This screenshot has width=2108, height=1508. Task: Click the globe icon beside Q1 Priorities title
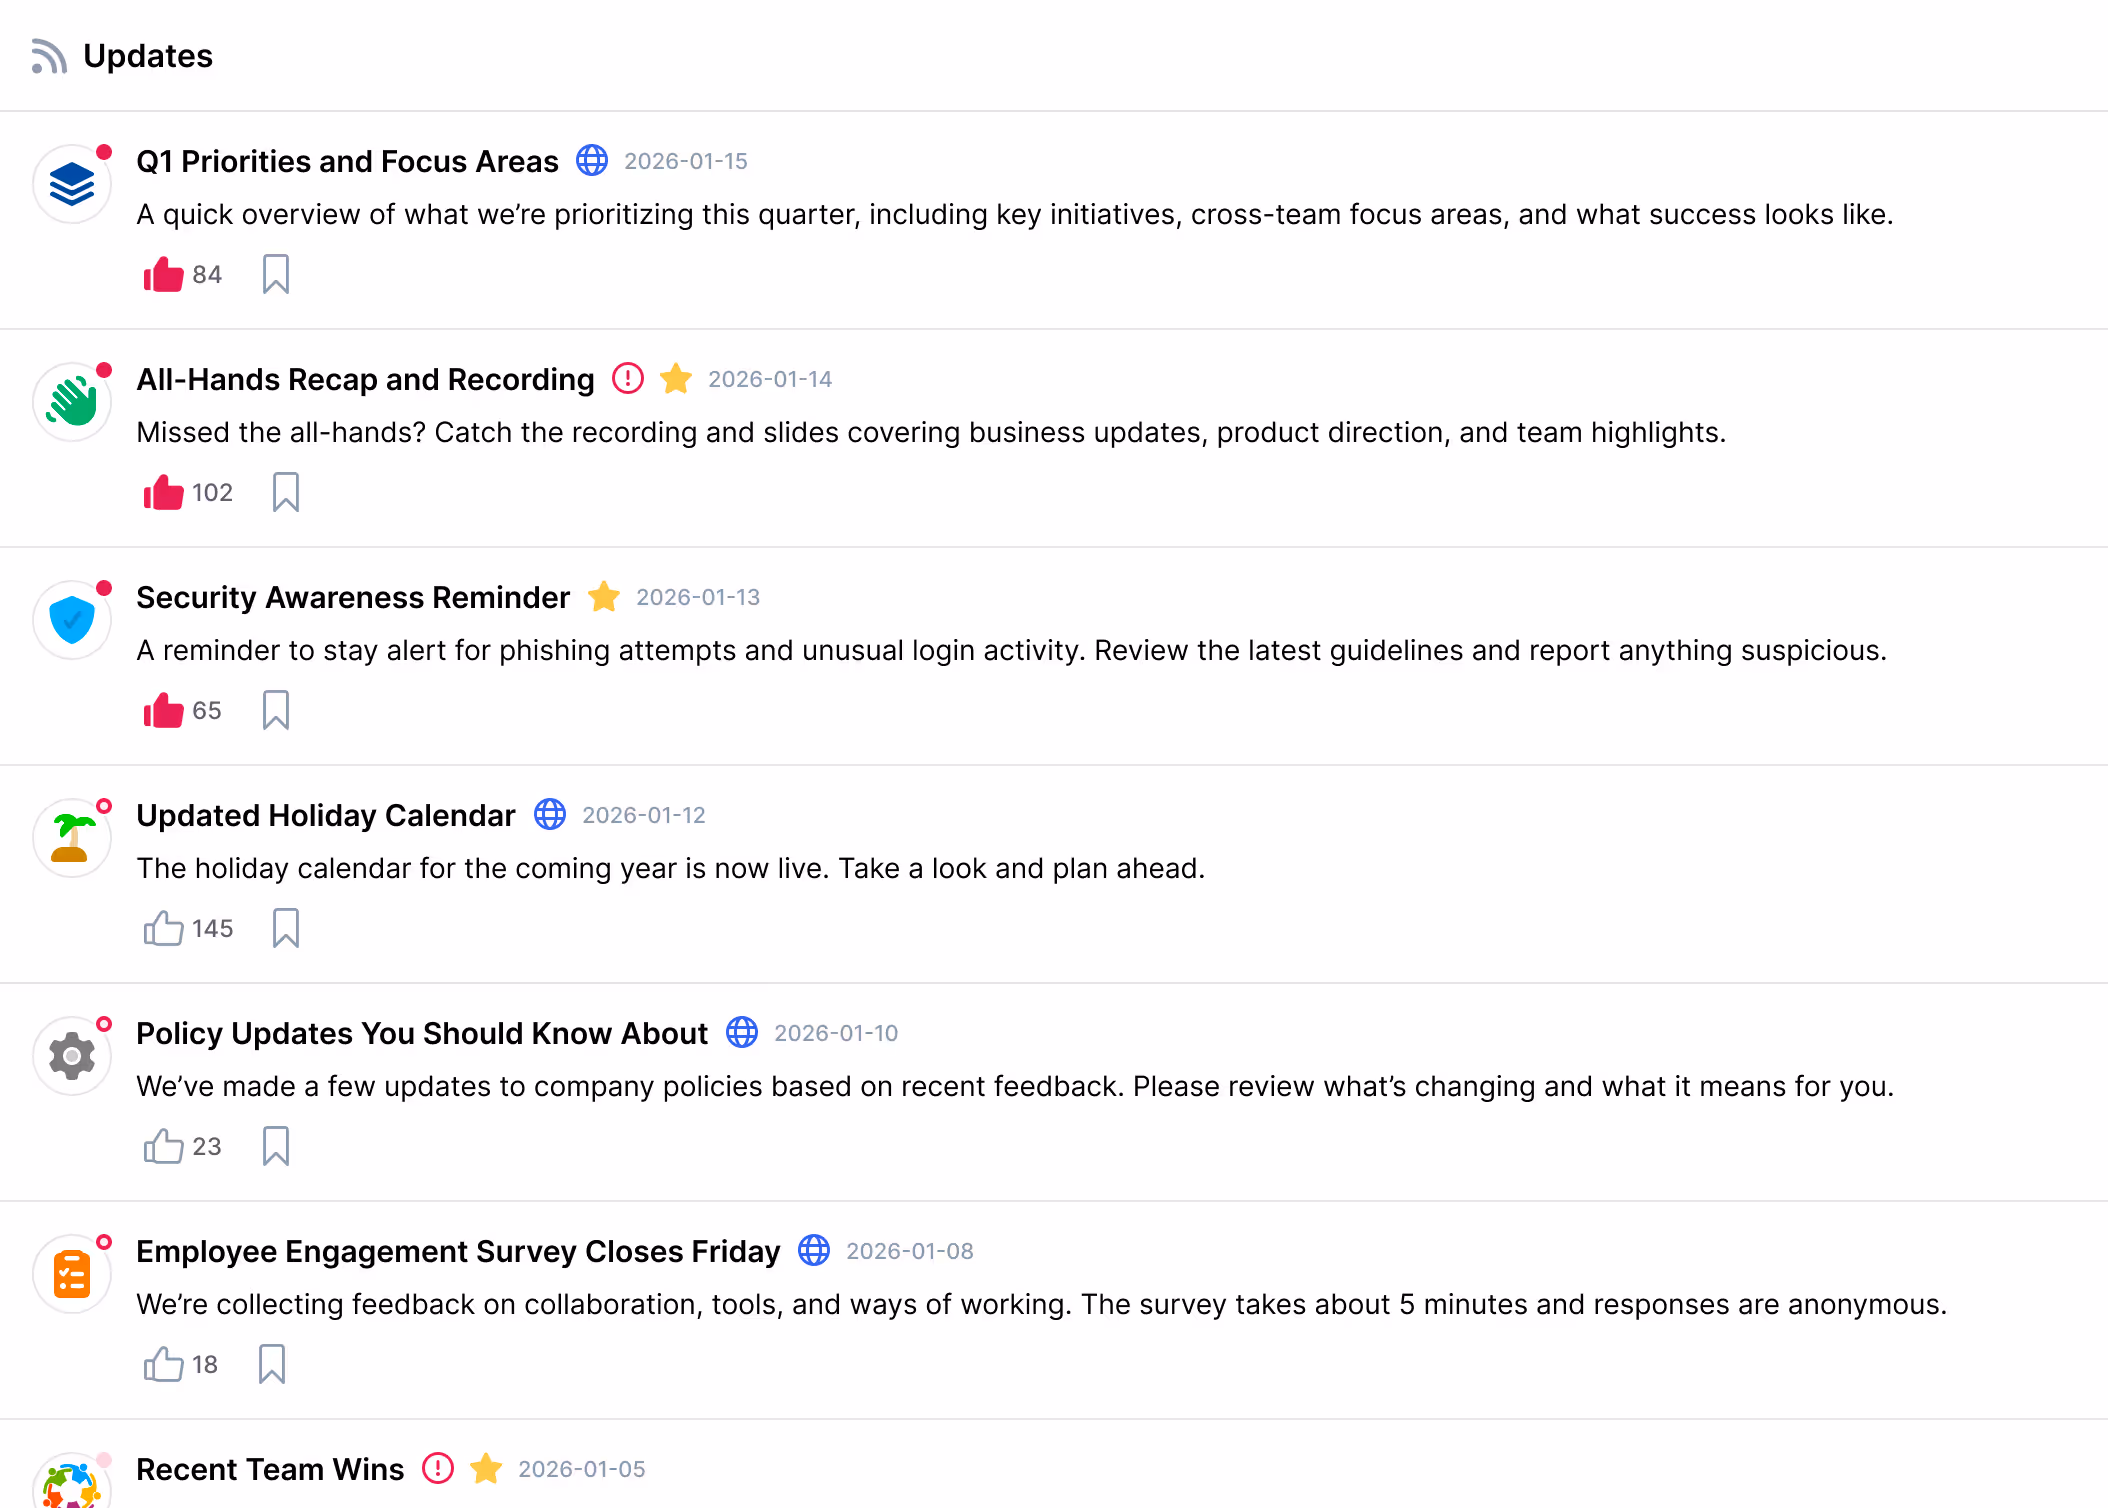point(591,161)
